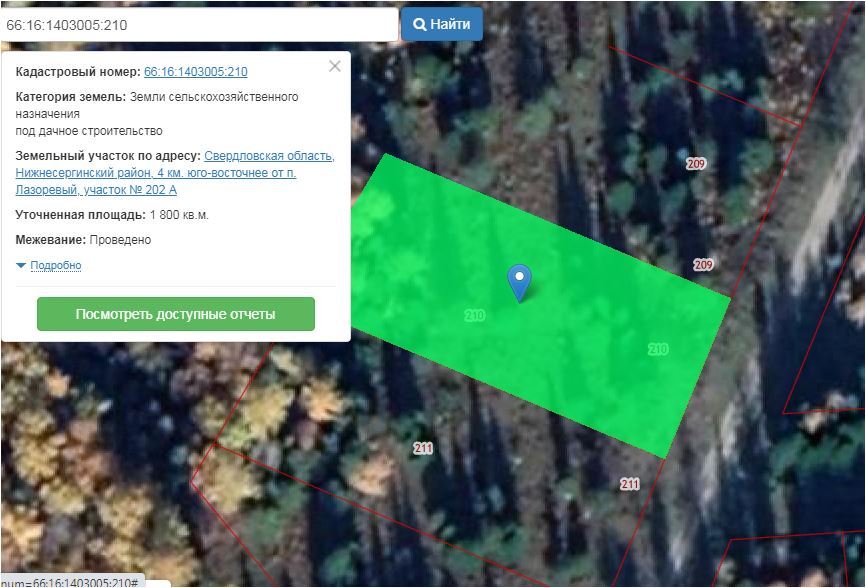Focus the cadastral number search field
This screenshot has height=588, width=866.
click(x=199, y=25)
